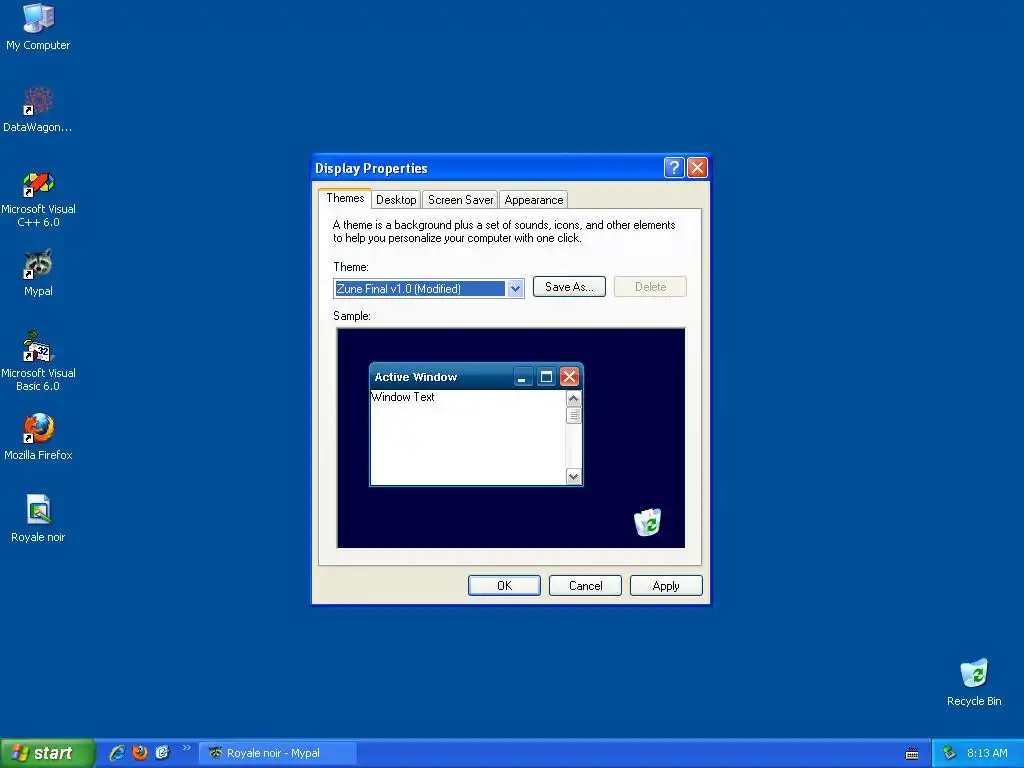Click the Display Properties title bar text
Viewport: 1024px width, 768px height.
(371, 168)
